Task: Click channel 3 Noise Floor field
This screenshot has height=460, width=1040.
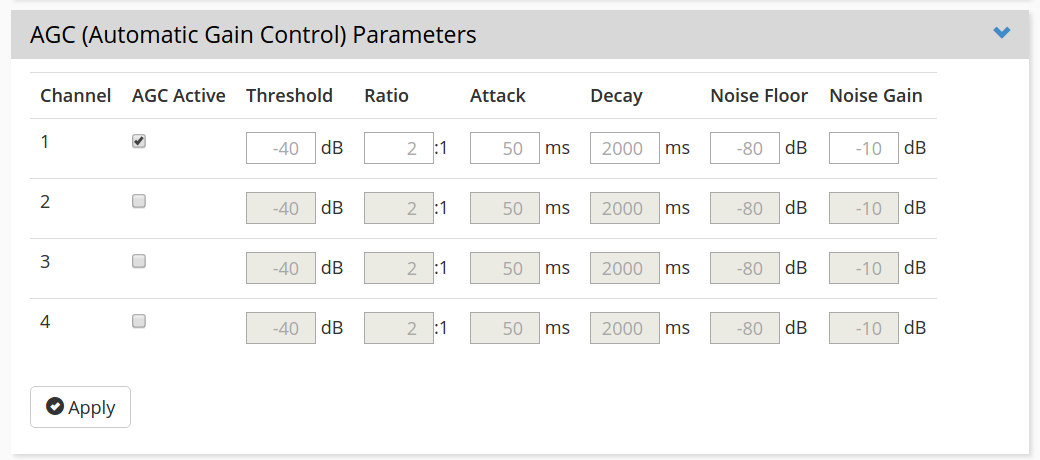Action: pyautogui.click(x=744, y=268)
